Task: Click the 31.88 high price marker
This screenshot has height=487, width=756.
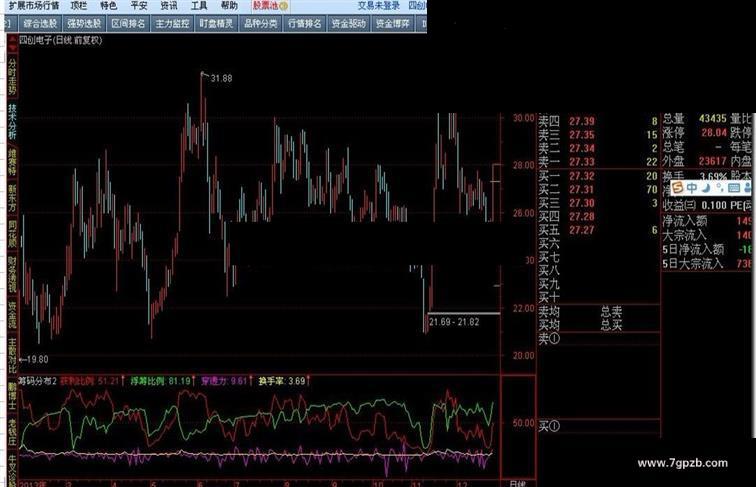Action: click(x=221, y=78)
